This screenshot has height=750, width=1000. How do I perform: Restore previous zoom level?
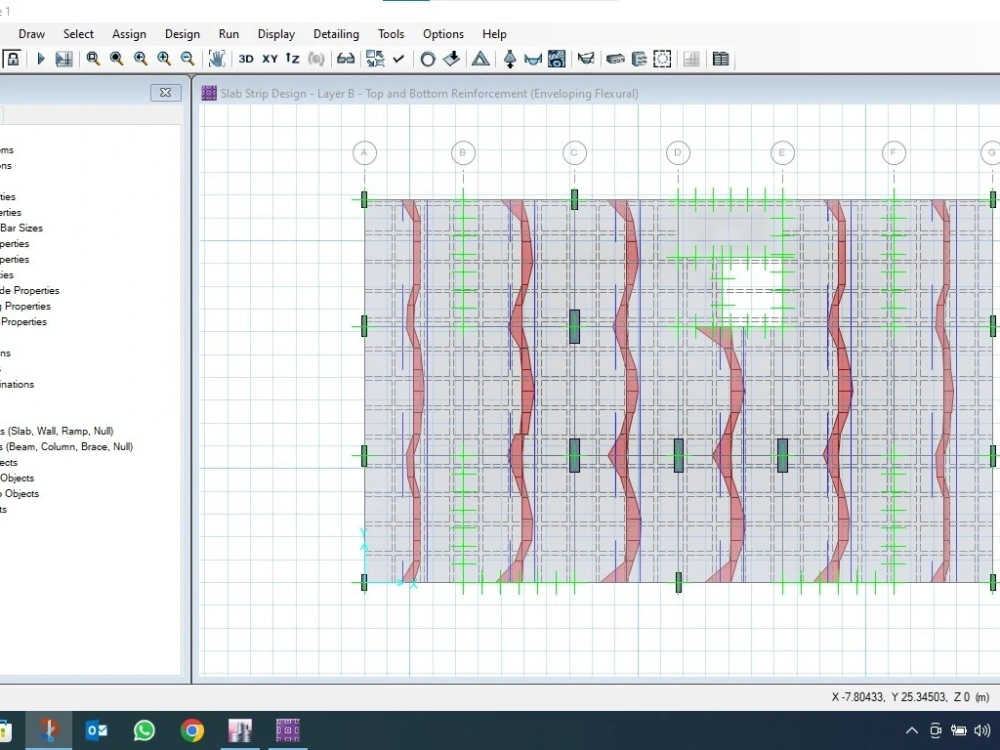140,59
